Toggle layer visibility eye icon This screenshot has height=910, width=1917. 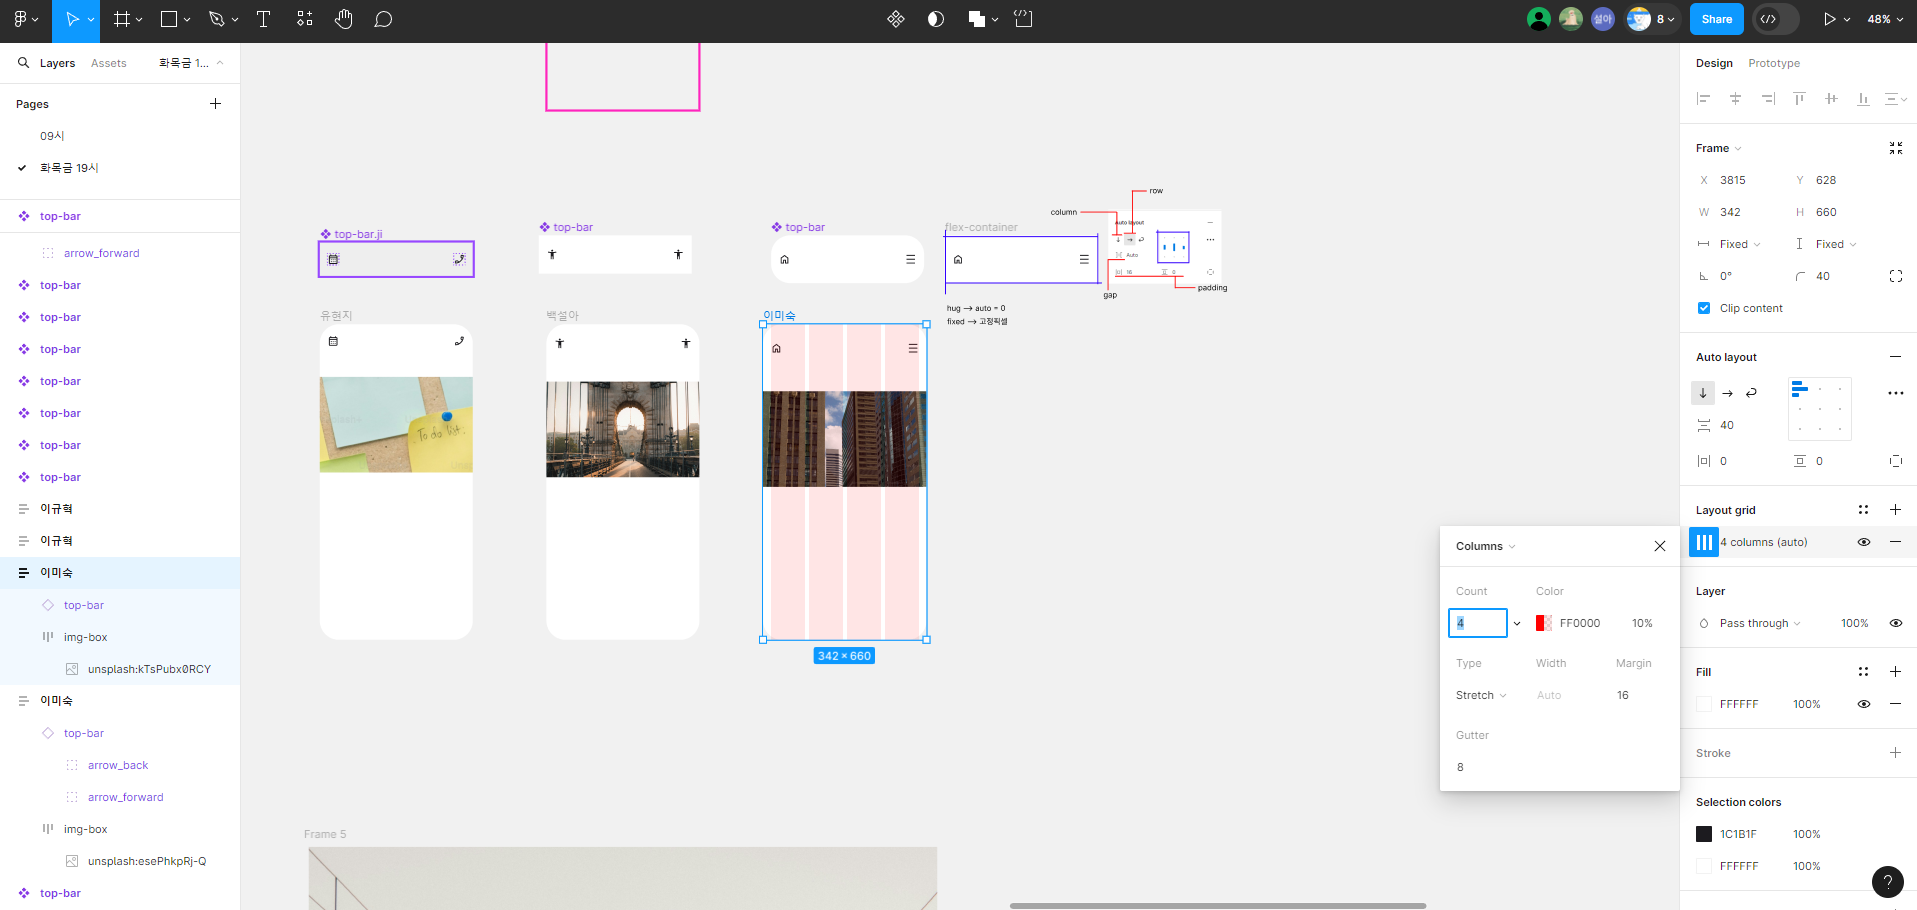[x=1896, y=623]
